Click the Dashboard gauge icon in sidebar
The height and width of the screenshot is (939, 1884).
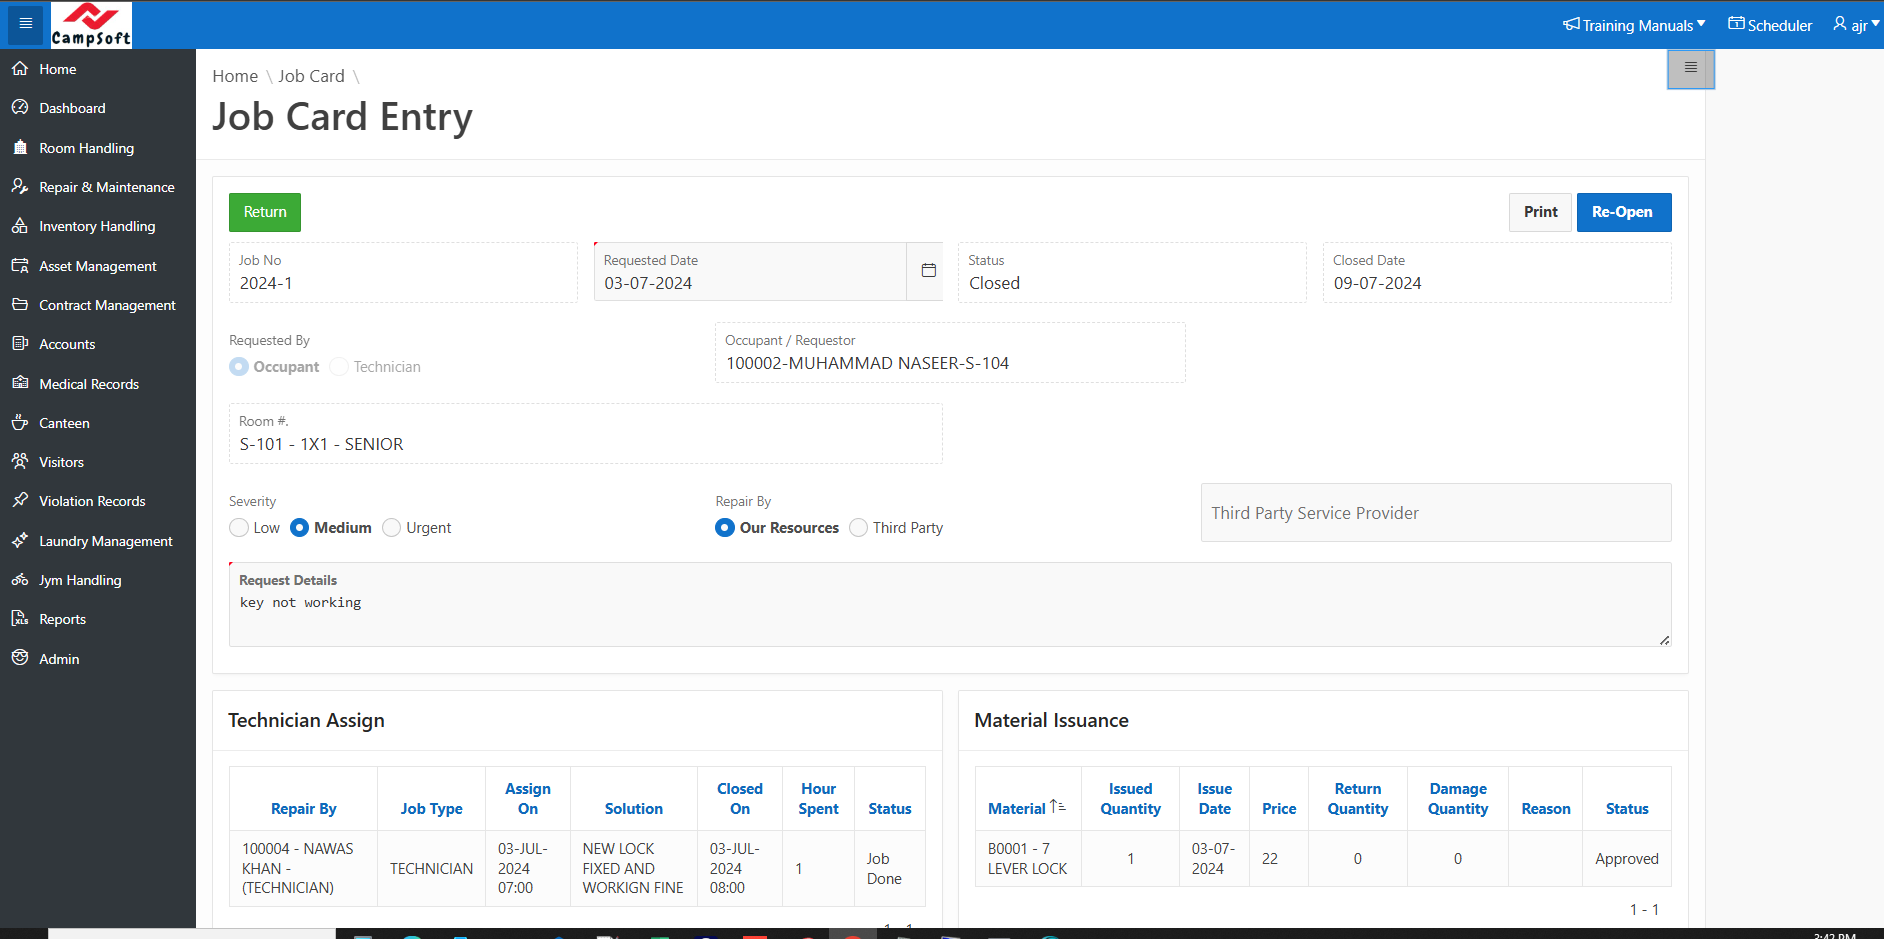click(20, 108)
